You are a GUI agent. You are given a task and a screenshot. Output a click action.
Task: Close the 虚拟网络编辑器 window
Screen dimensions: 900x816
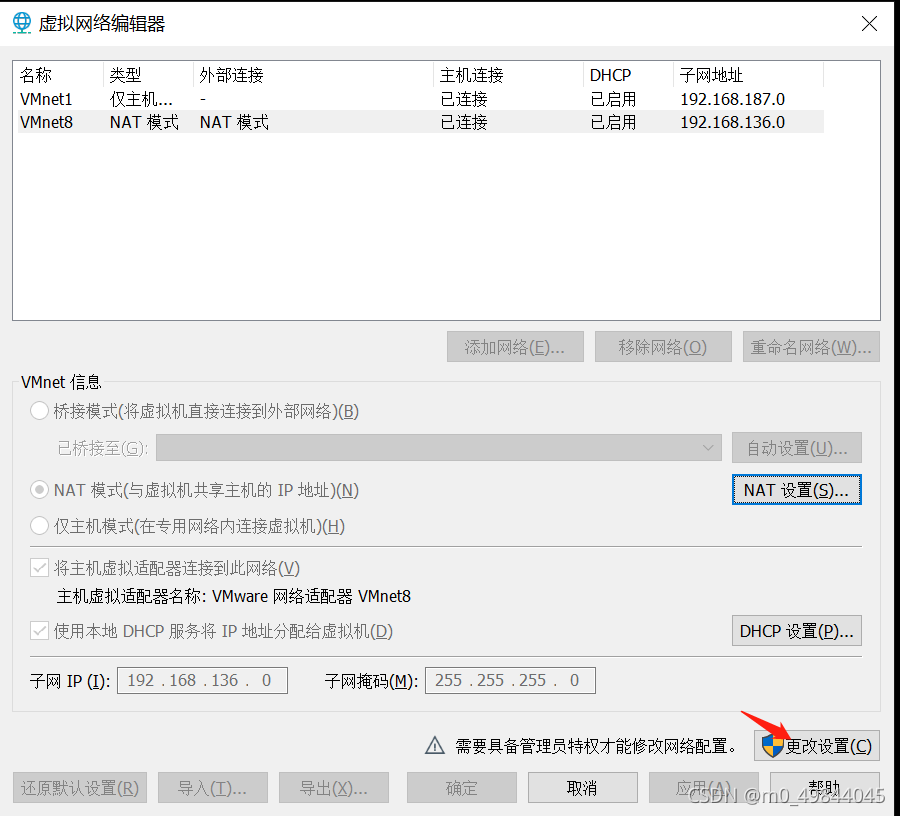point(869,24)
